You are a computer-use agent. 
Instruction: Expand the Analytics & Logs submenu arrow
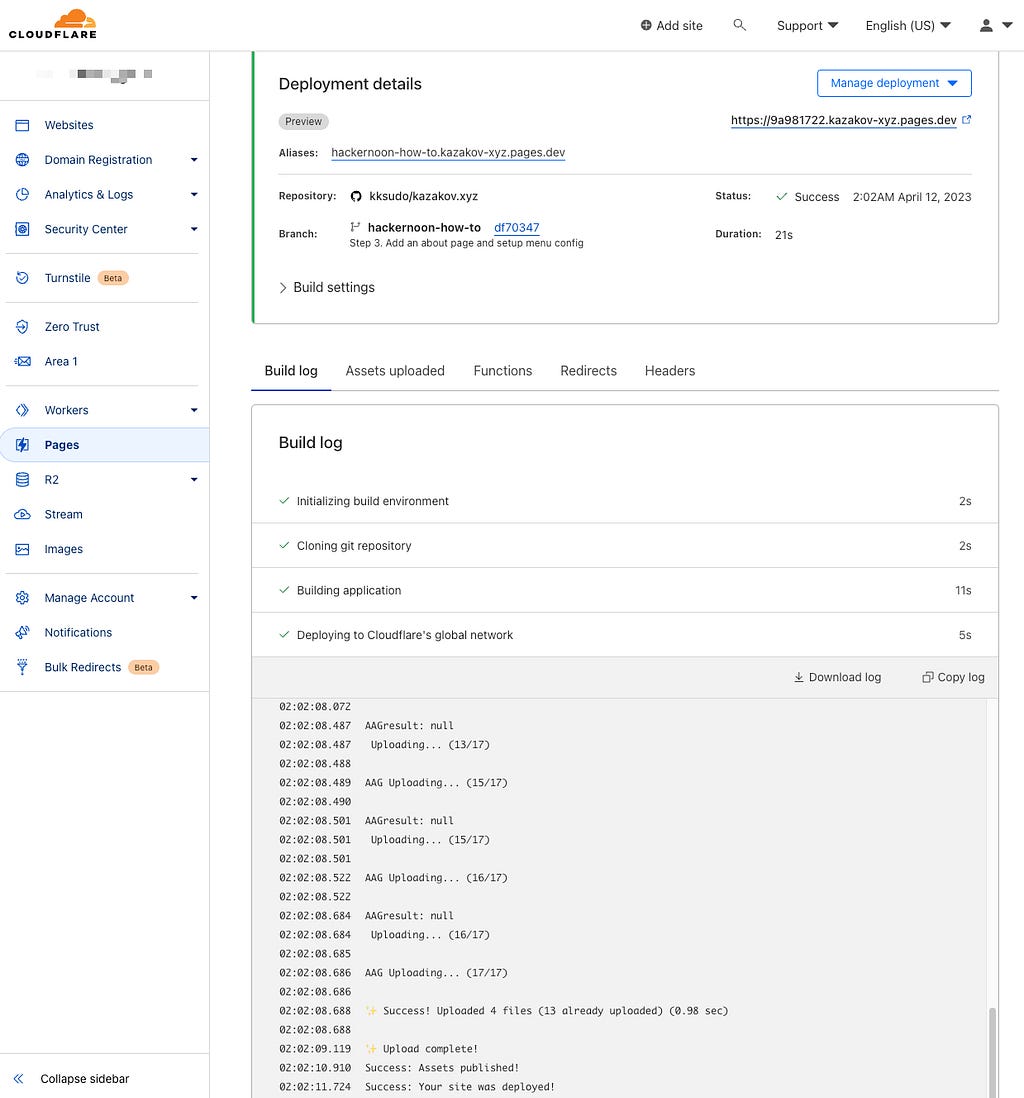(x=194, y=195)
